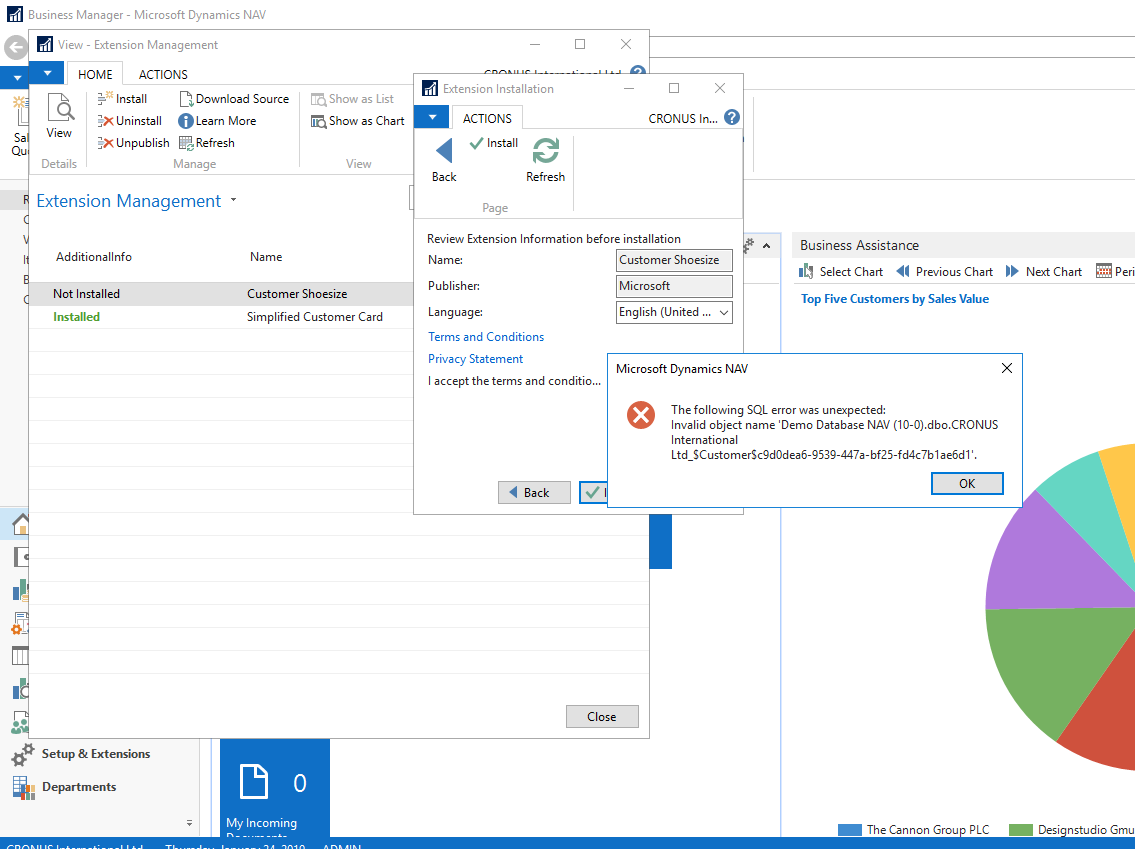Screen dimensions: 1135x849
Task: Click Previous Chart in Business Assistance
Action: [x=944, y=271]
